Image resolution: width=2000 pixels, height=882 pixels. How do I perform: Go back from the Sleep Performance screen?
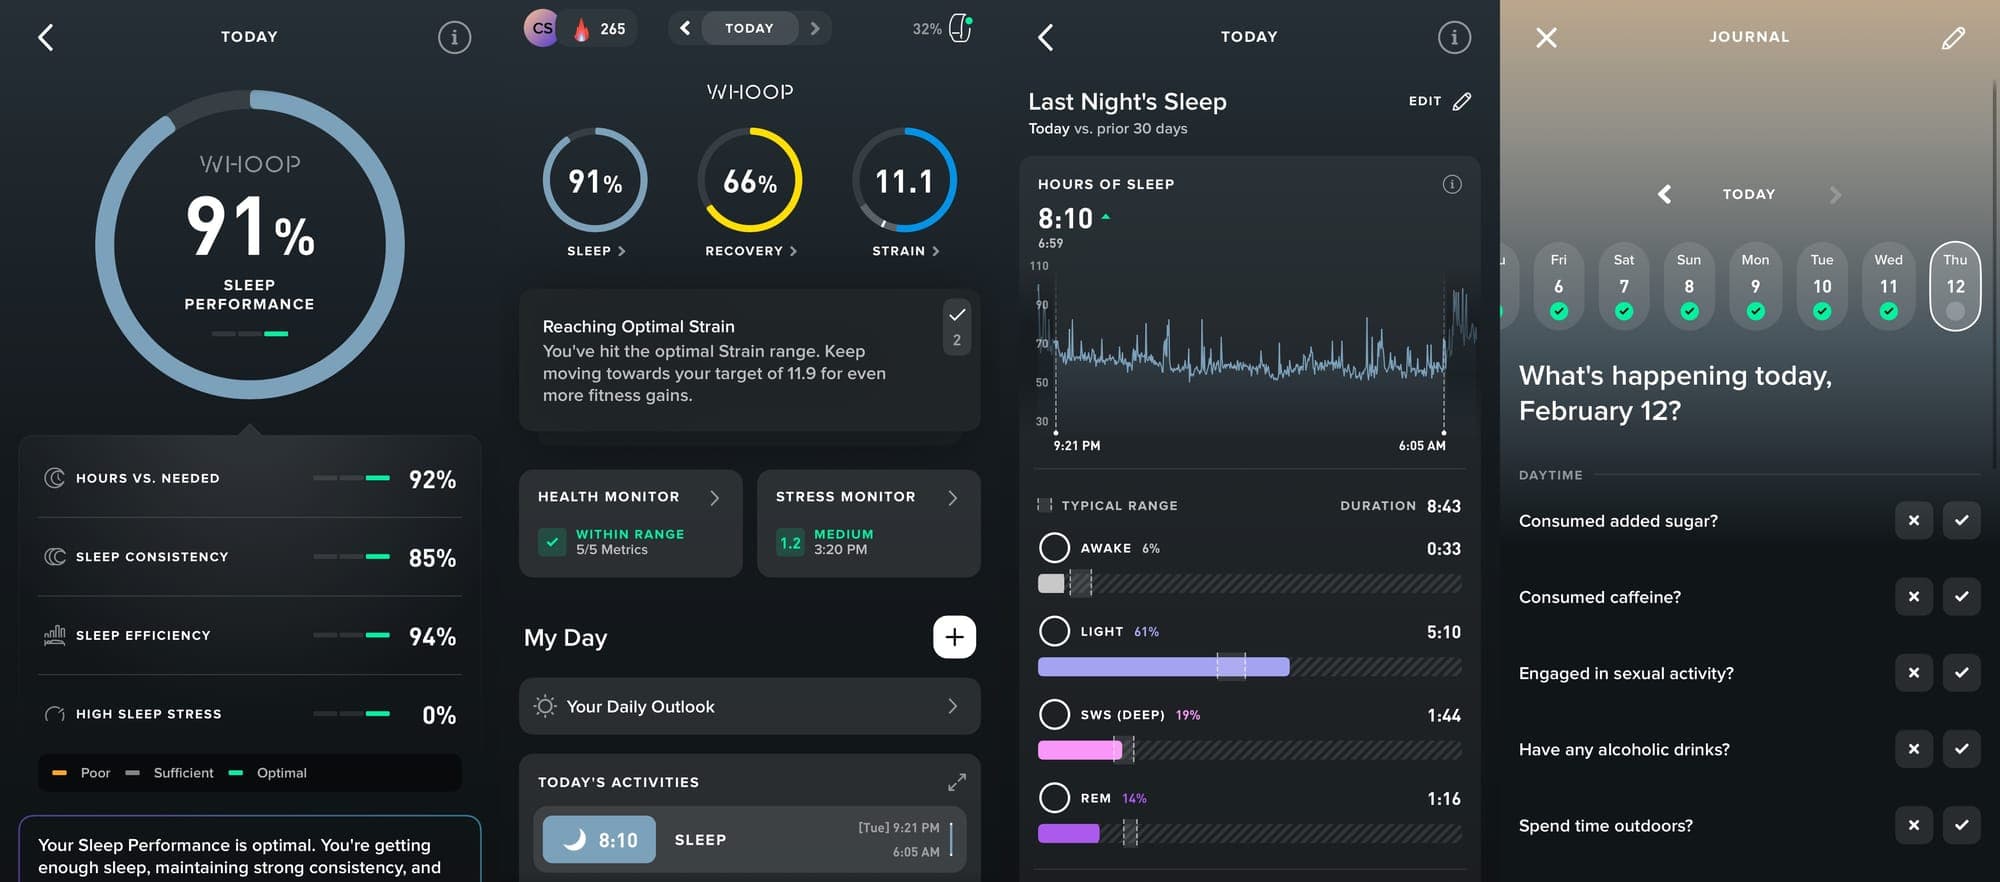point(46,38)
